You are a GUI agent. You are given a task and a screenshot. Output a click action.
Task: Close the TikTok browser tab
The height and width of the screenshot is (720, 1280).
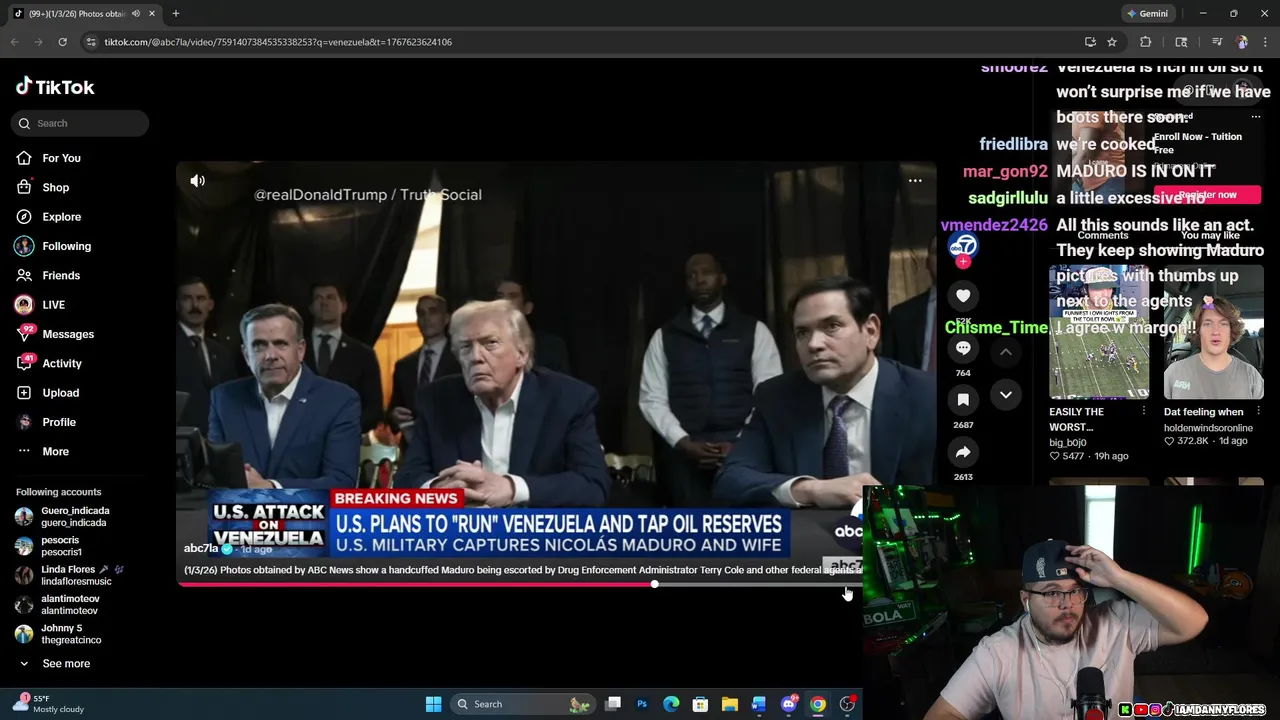(x=153, y=14)
